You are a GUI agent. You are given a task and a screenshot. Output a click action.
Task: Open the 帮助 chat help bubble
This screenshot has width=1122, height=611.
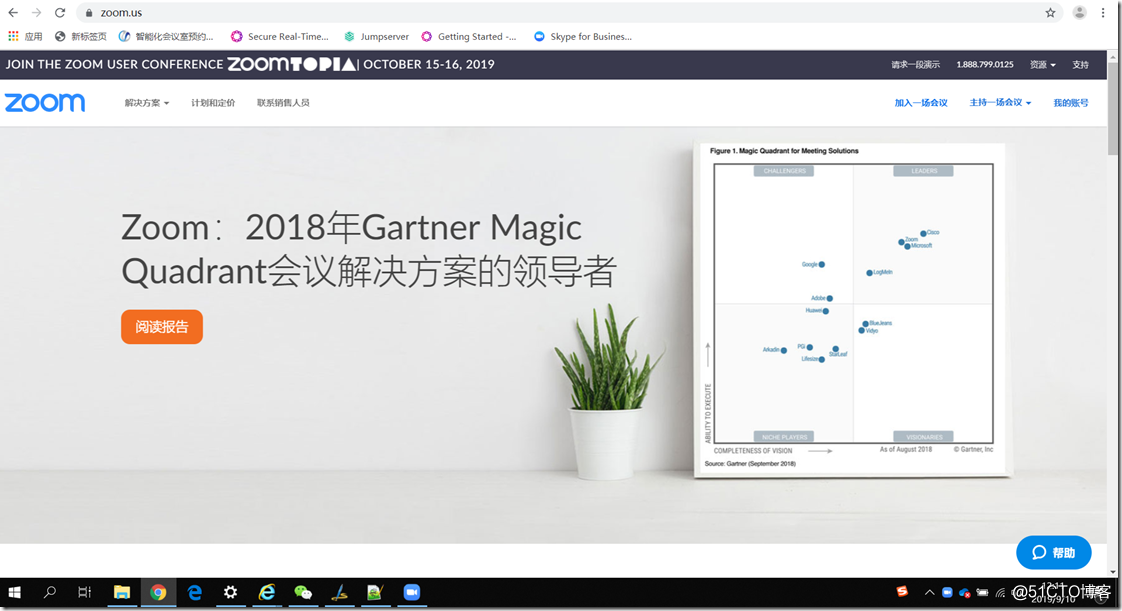point(1053,552)
